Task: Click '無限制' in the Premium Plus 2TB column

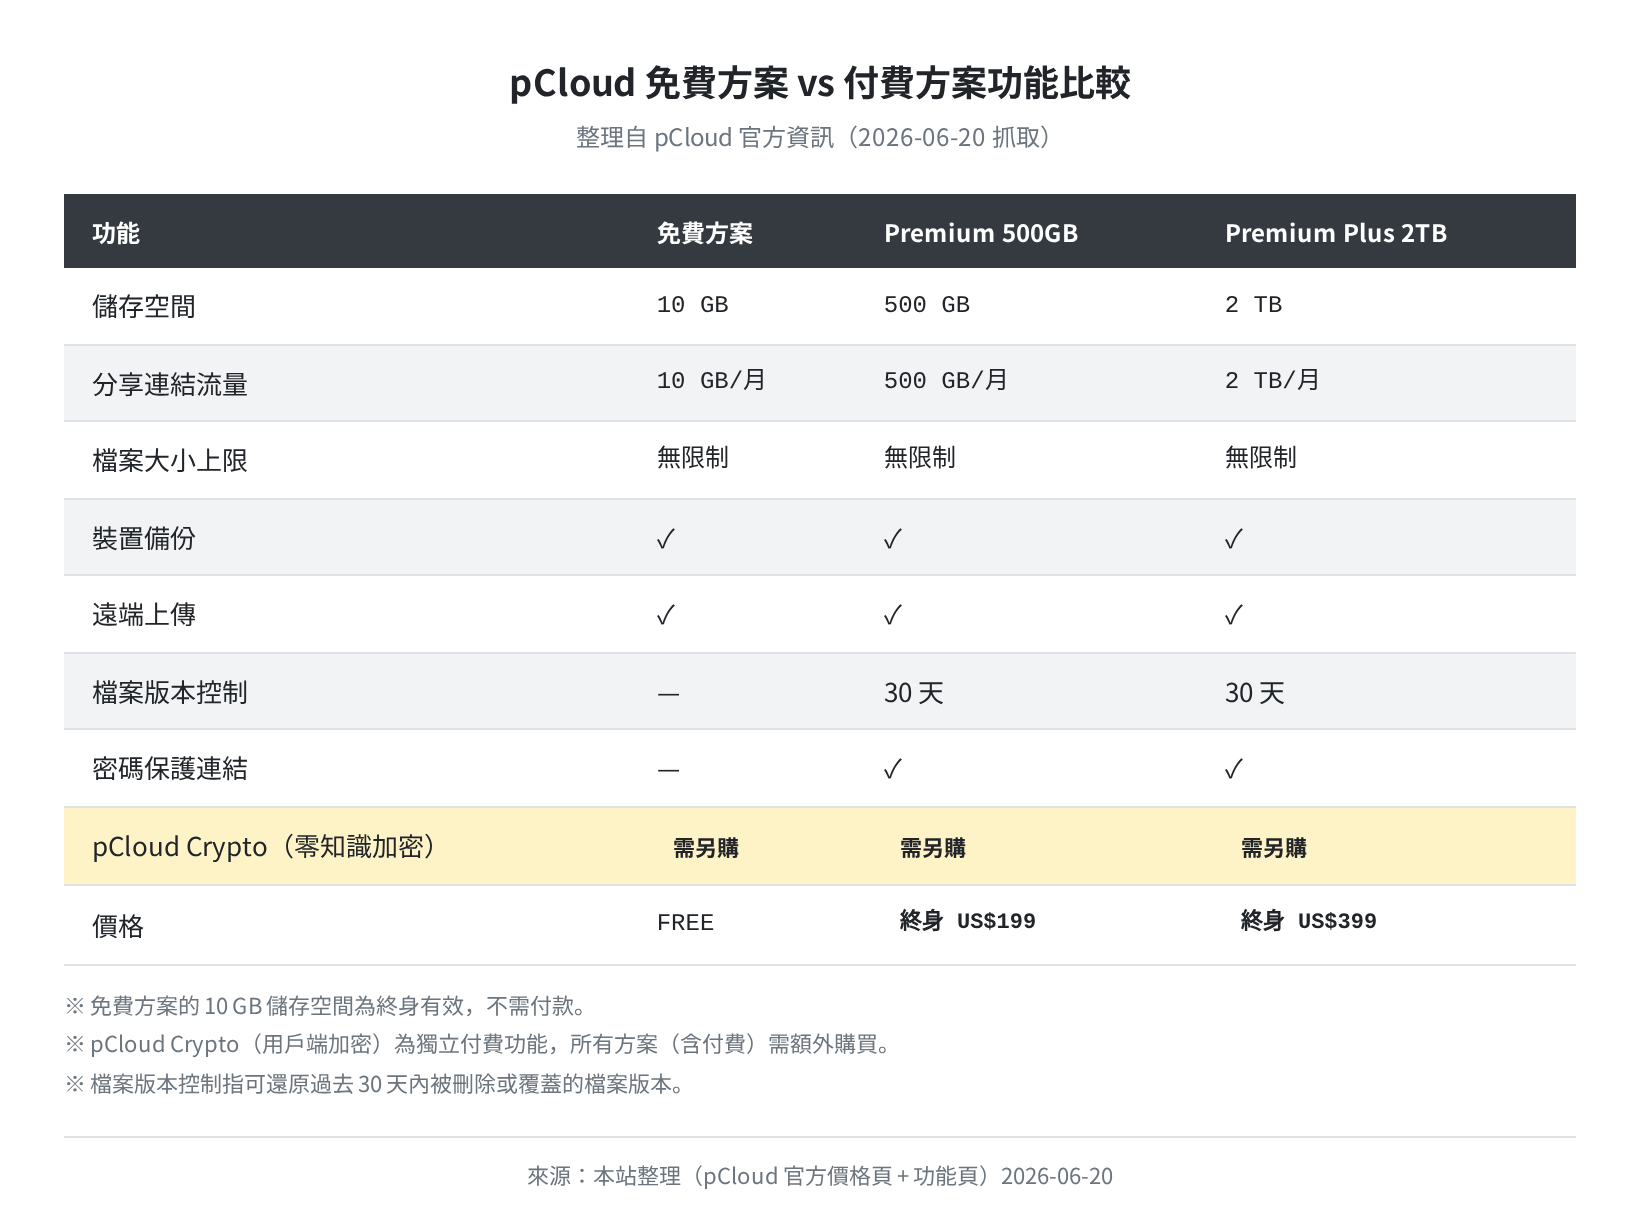Action: coord(1261,458)
